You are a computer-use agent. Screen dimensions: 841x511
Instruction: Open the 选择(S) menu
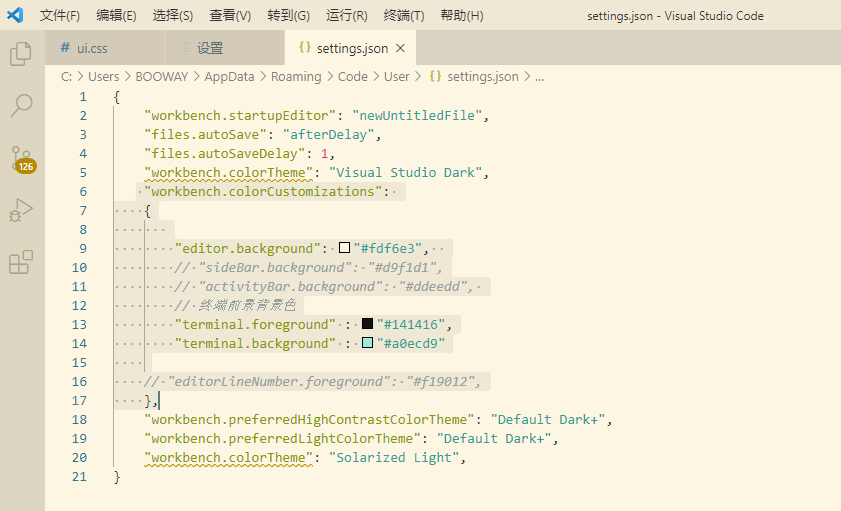point(173,16)
